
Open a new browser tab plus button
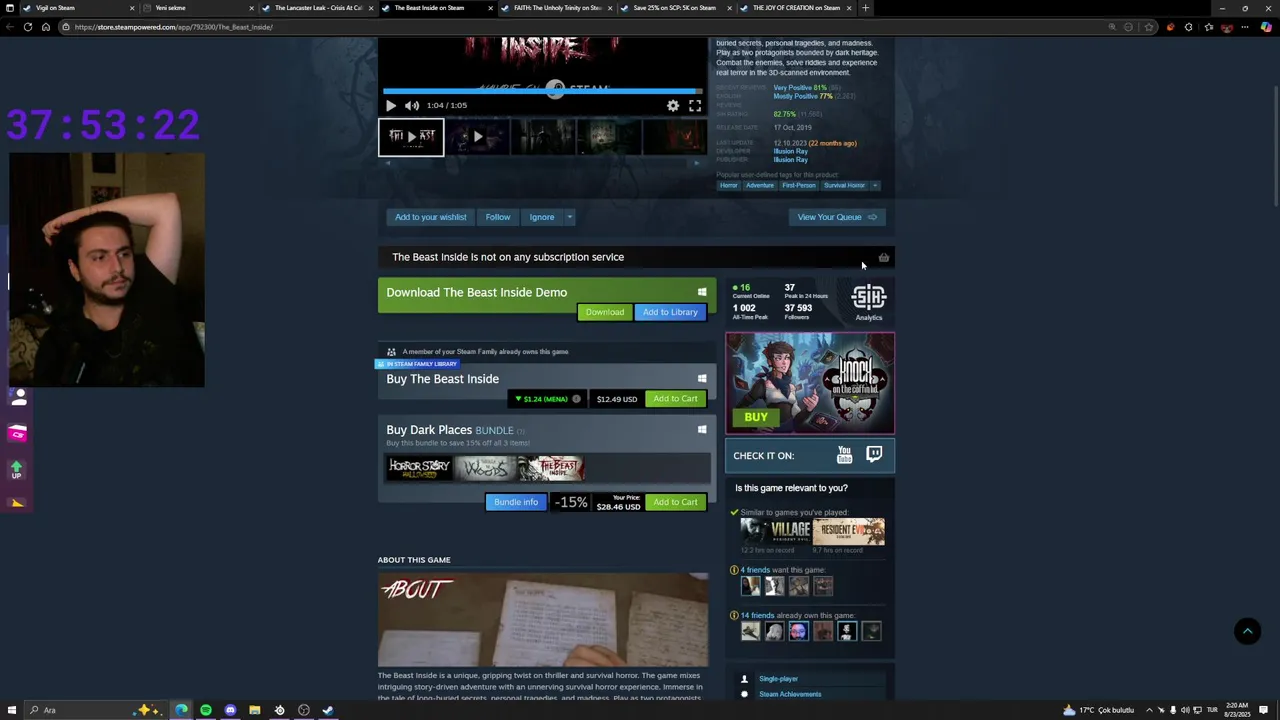click(x=866, y=8)
